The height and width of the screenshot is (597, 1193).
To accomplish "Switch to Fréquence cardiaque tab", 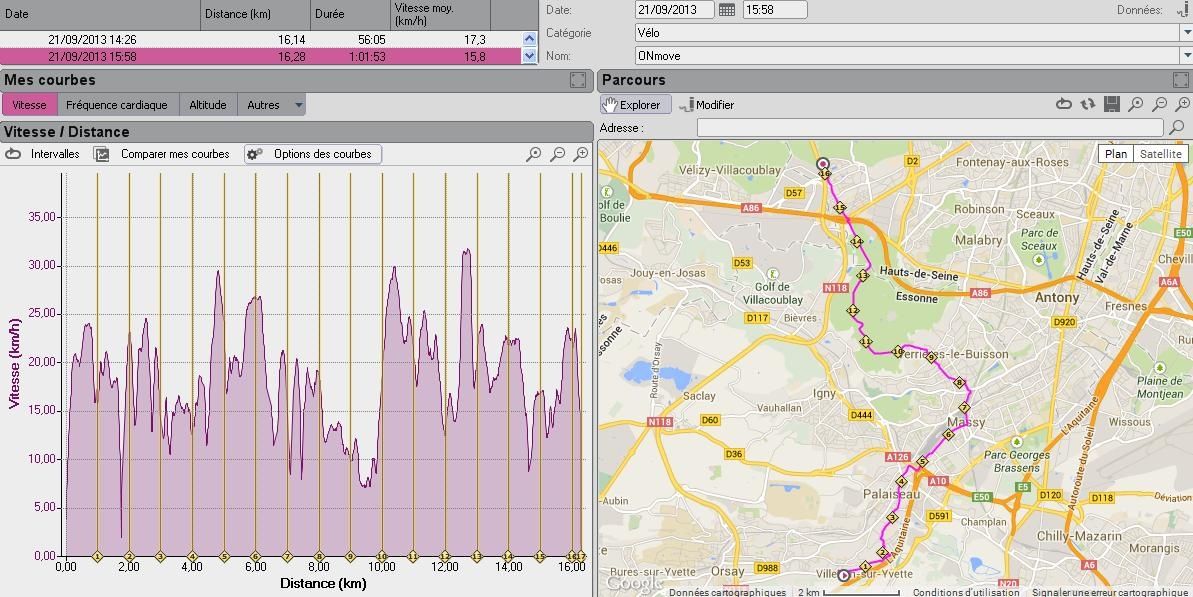I will click(x=117, y=105).
